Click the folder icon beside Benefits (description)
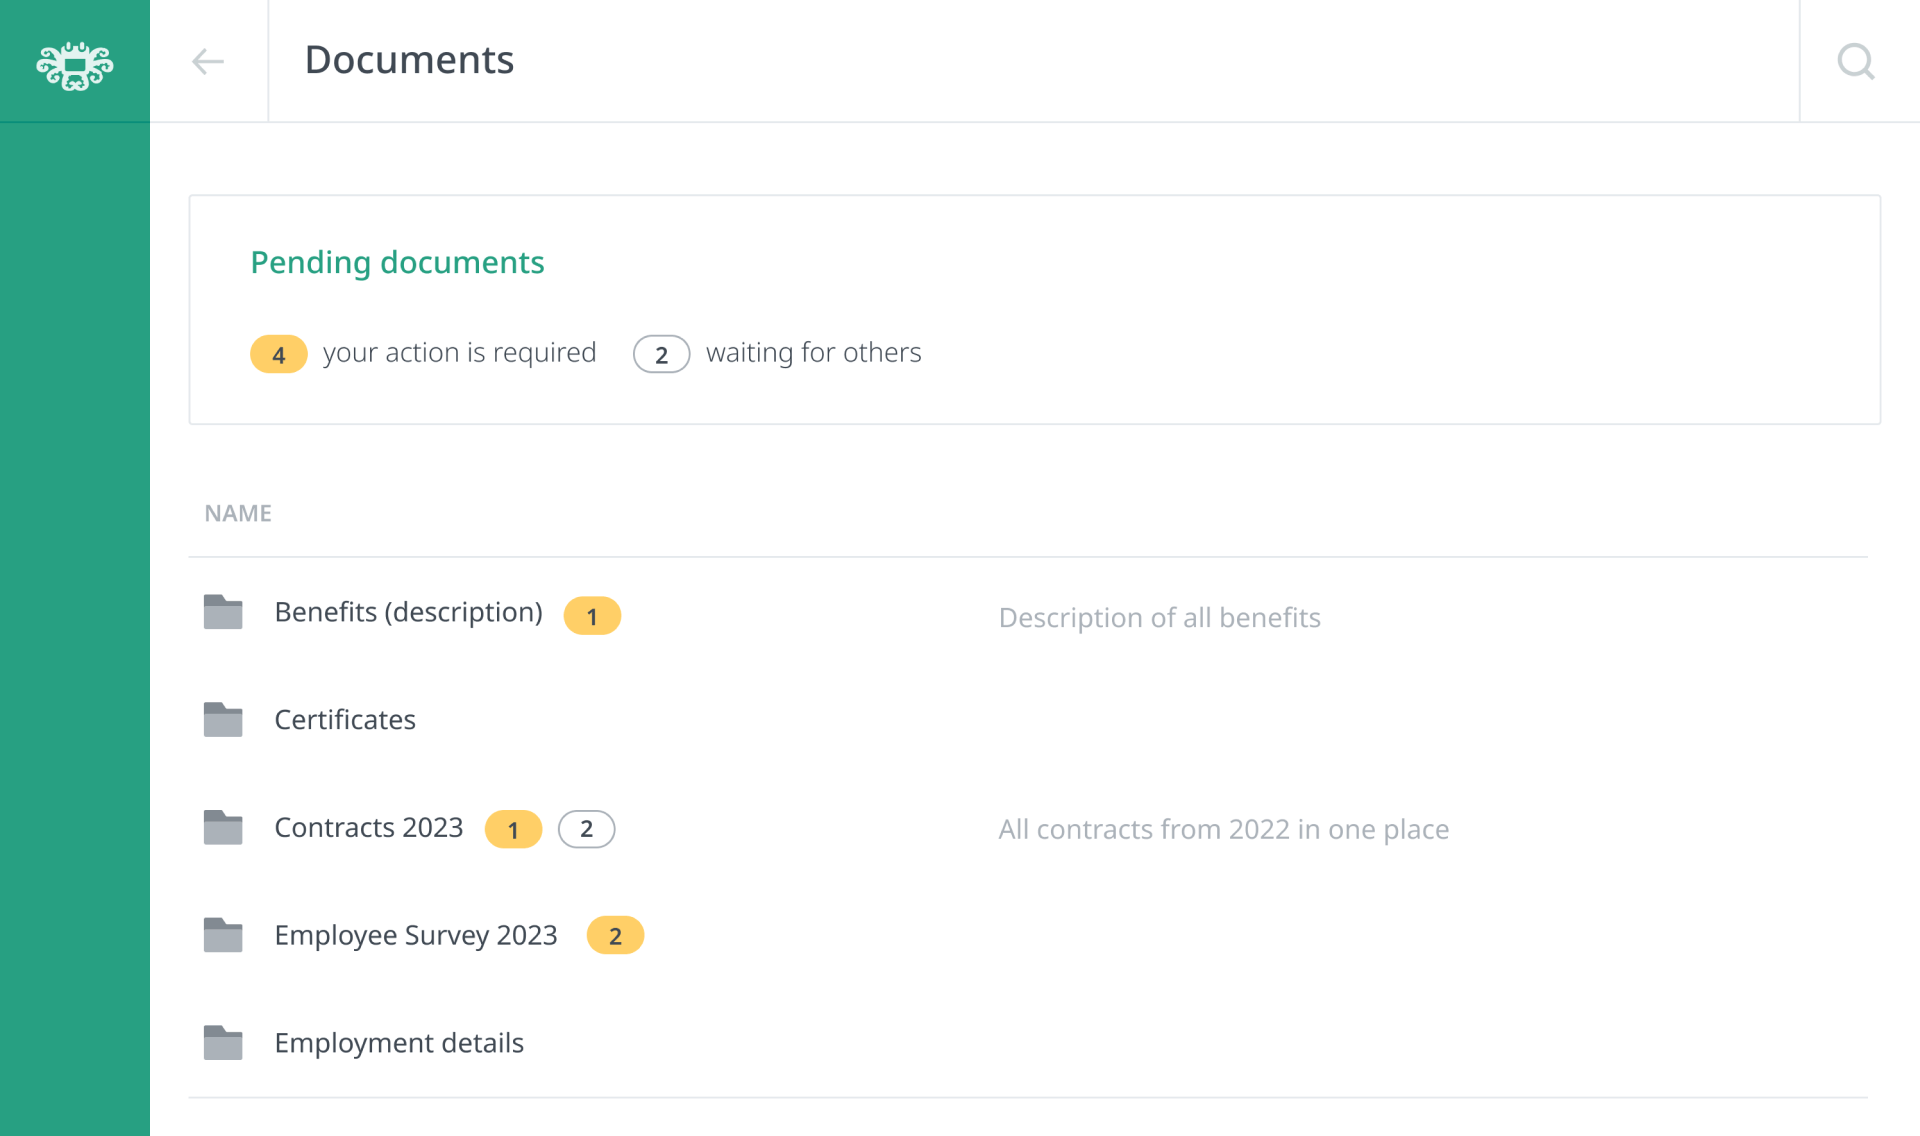 point(222,611)
